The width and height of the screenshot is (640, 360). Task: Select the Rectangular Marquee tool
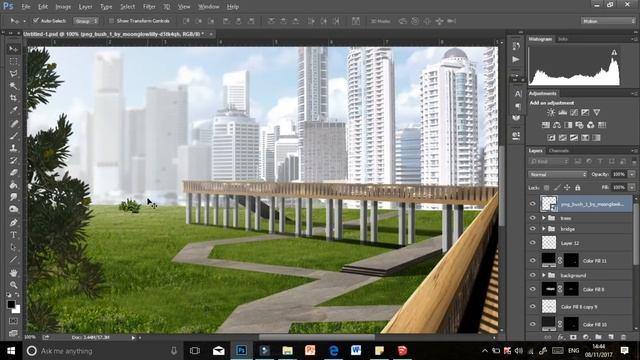pos(13,62)
